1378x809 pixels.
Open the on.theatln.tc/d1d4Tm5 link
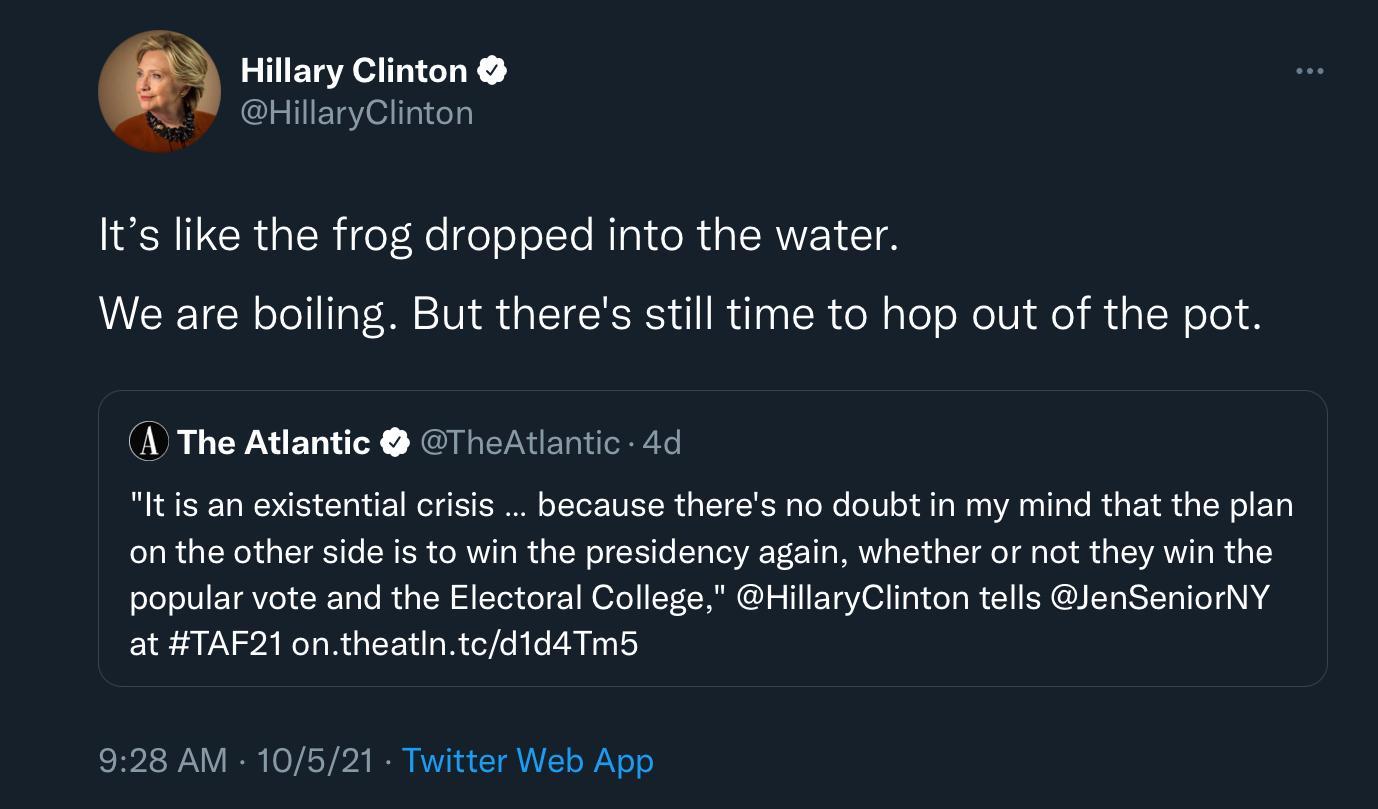point(464,644)
